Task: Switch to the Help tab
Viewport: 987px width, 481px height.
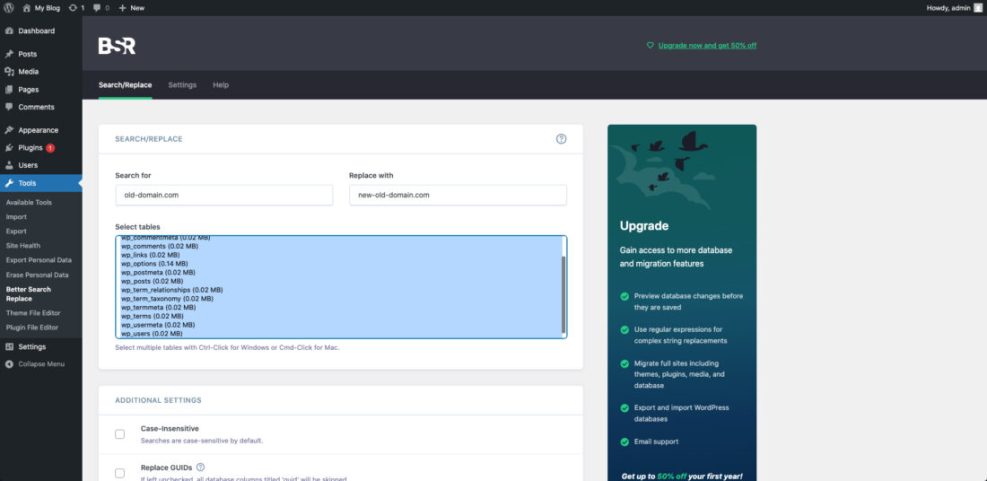Action: (220, 85)
